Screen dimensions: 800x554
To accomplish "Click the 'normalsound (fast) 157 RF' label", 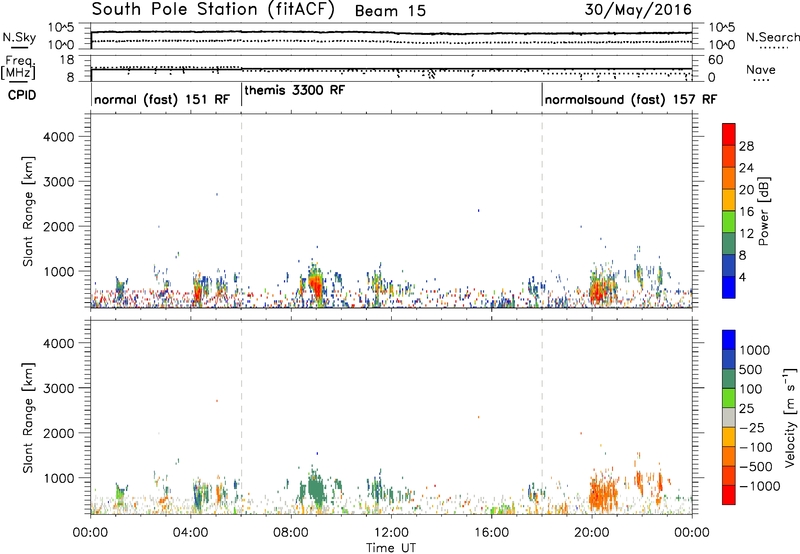I will point(631,99).
